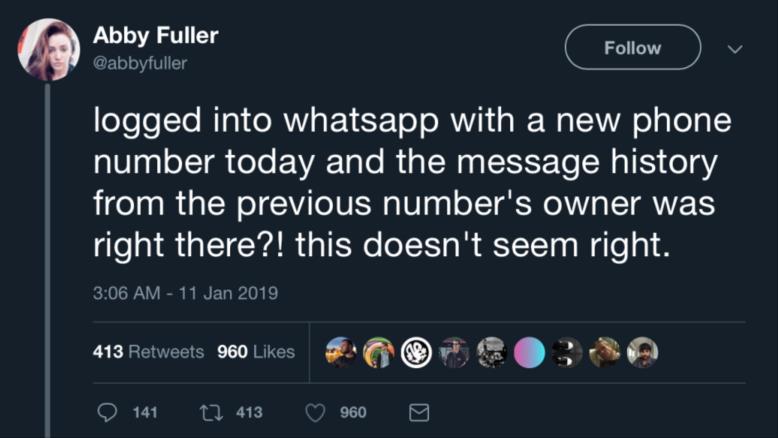Open the @abbyfuller handle link
Viewport: 778px width, 438px height.
(x=140, y=63)
